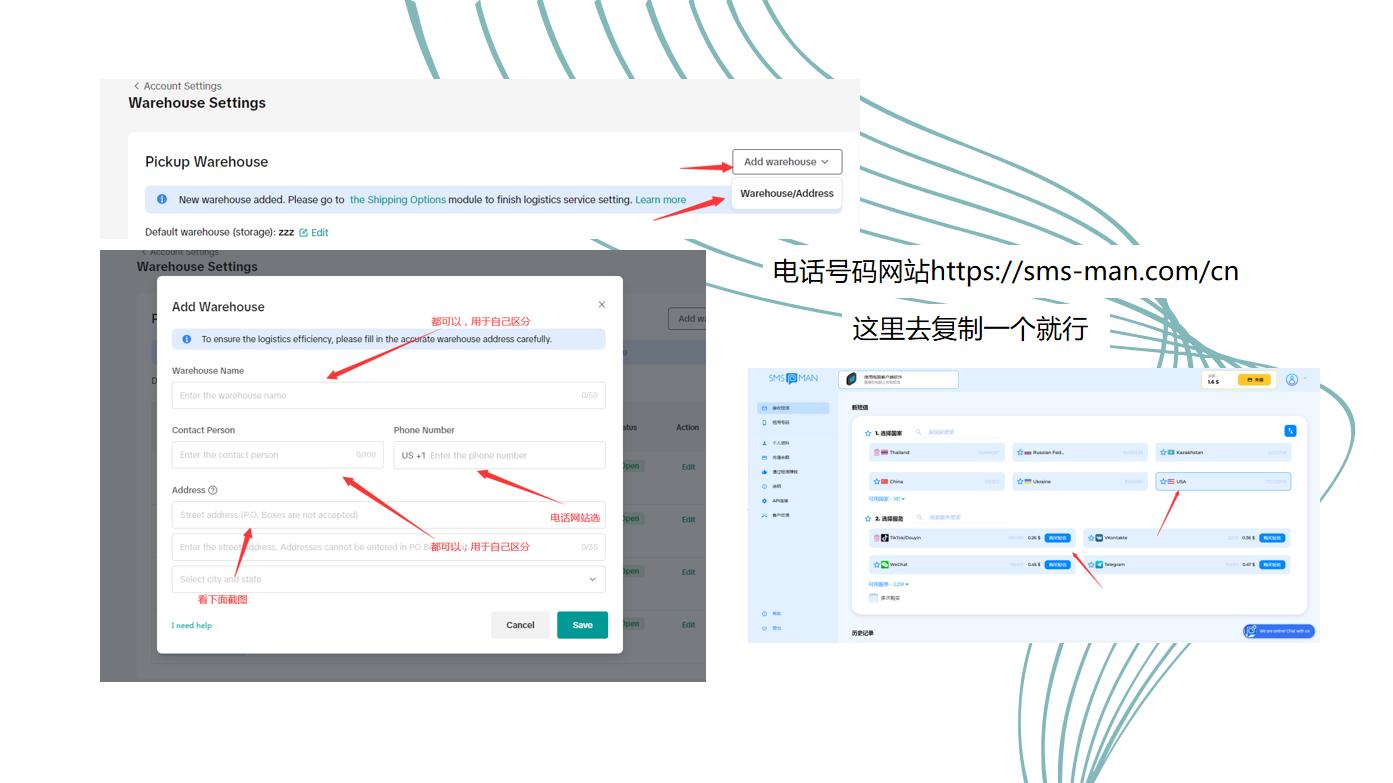This screenshot has width=1393, height=783.
Task: Edit the default warehouse zzz
Action: pos(314,232)
